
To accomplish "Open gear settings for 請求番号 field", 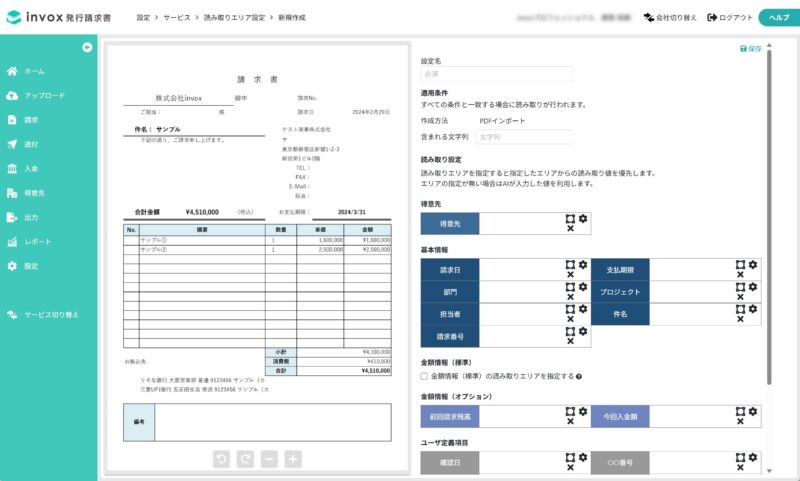I will (x=583, y=331).
